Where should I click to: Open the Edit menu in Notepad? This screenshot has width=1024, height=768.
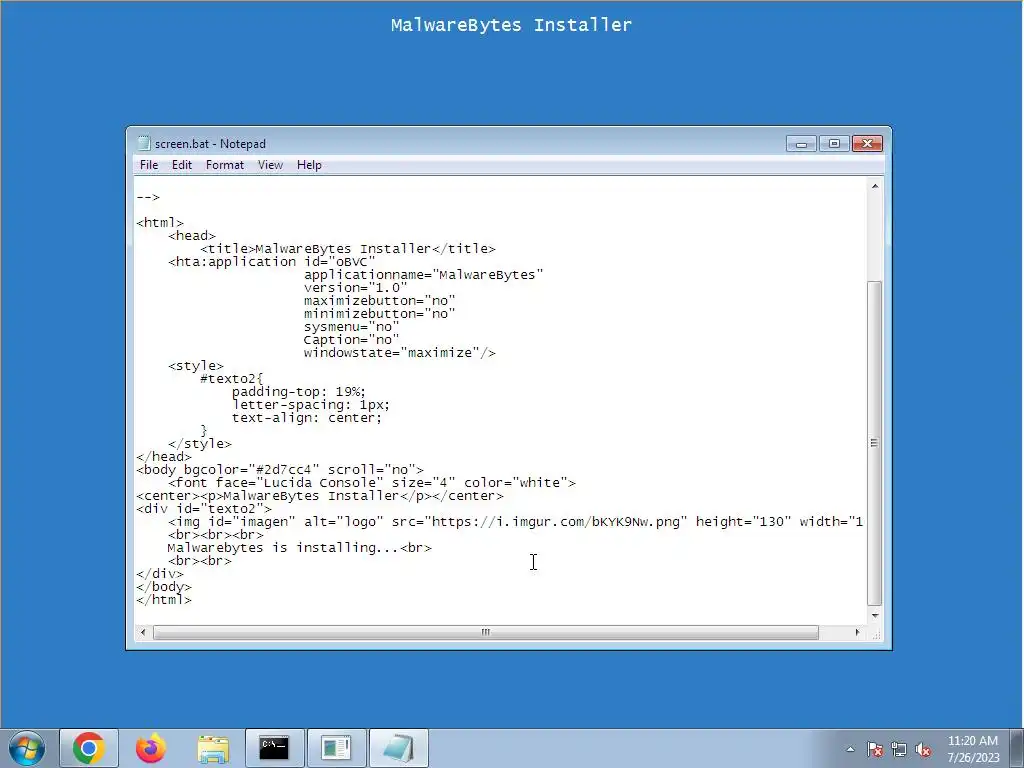(x=182, y=165)
